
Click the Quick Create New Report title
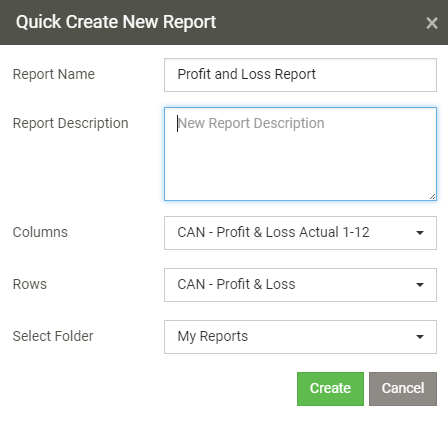[x=116, y=22]
